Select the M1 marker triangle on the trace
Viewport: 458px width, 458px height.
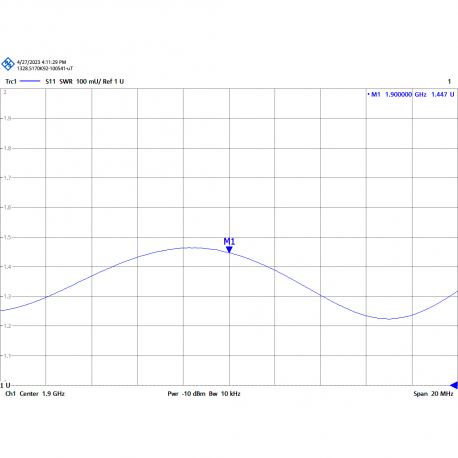(x=229, y=249)
